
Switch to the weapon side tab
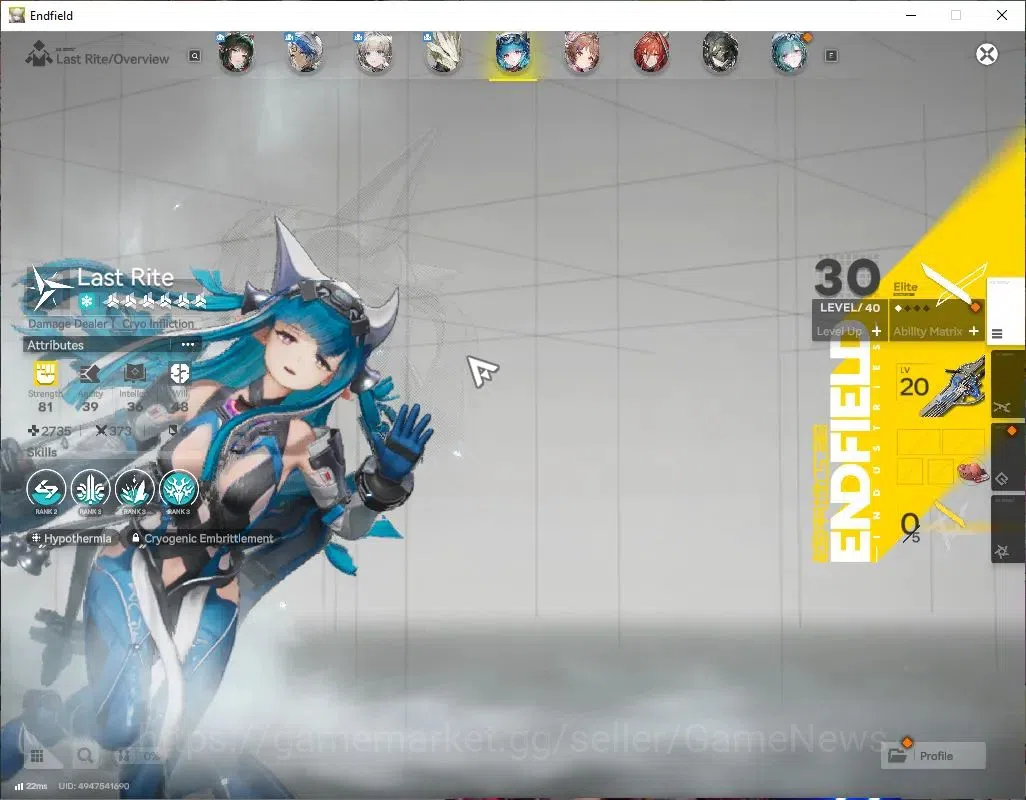(x=1006, y=385)
